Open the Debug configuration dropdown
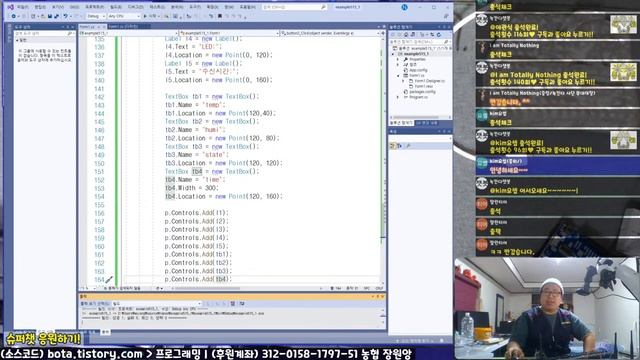 [x=96, y=16]
